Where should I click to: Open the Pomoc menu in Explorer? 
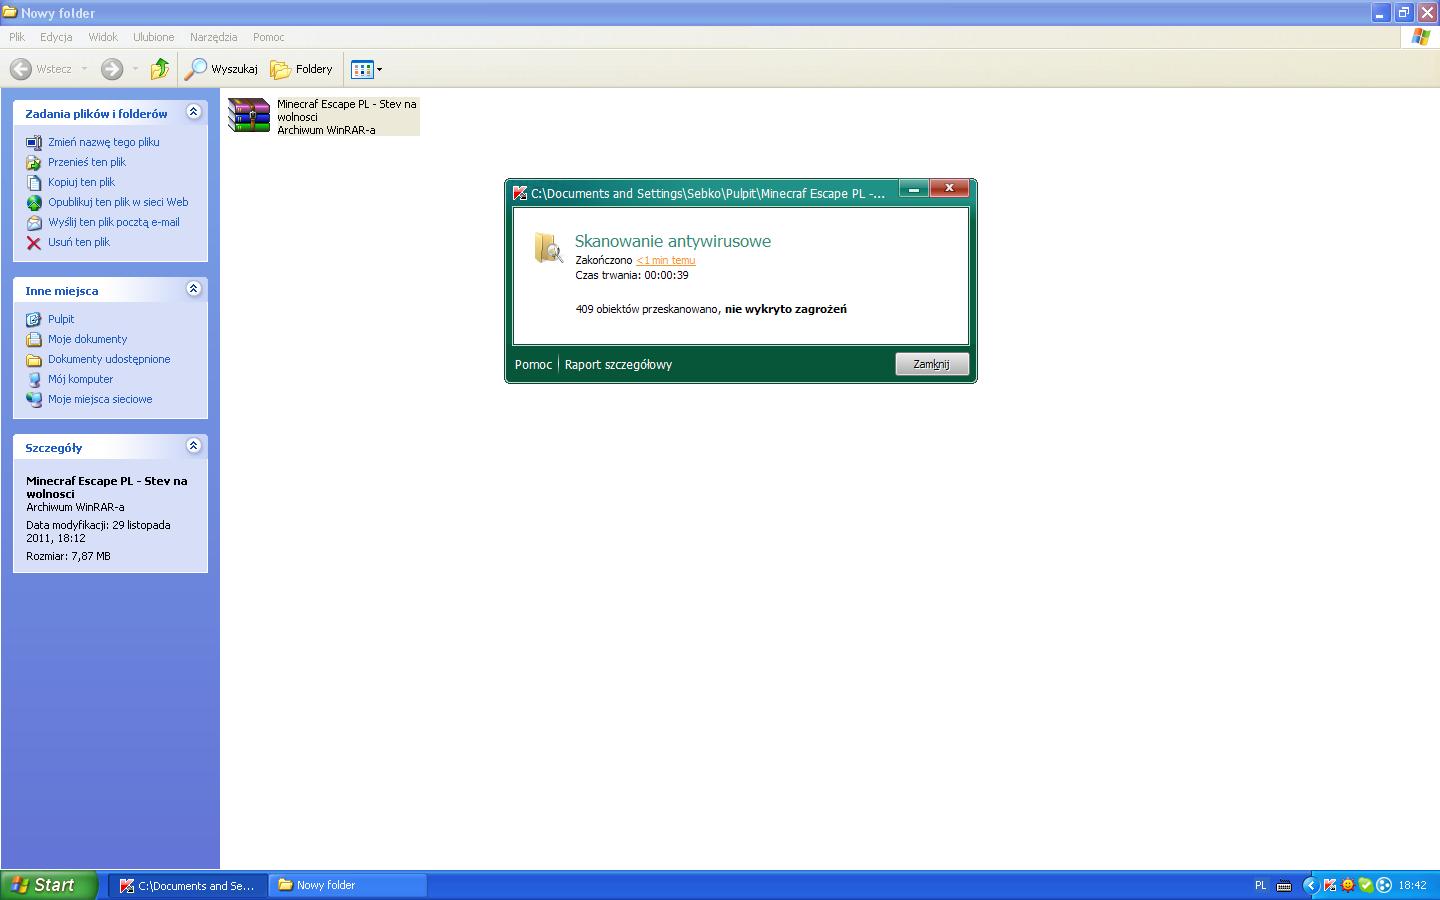(269, 37)
